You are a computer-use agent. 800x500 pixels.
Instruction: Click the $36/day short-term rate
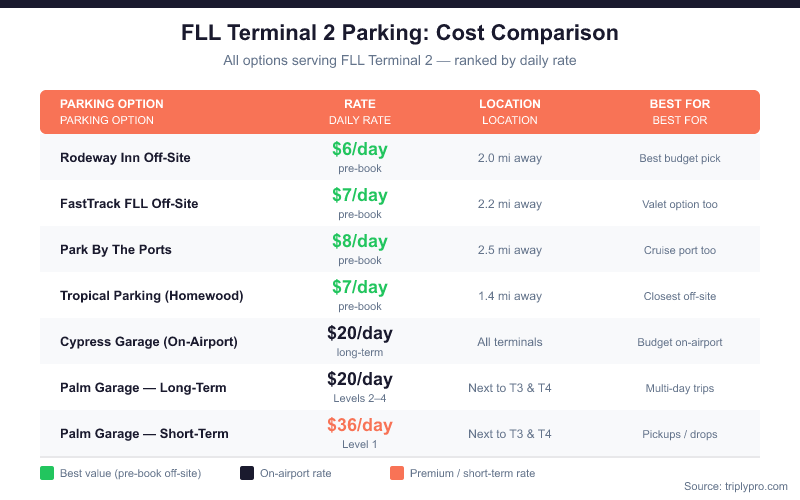(x=360, y=426)
